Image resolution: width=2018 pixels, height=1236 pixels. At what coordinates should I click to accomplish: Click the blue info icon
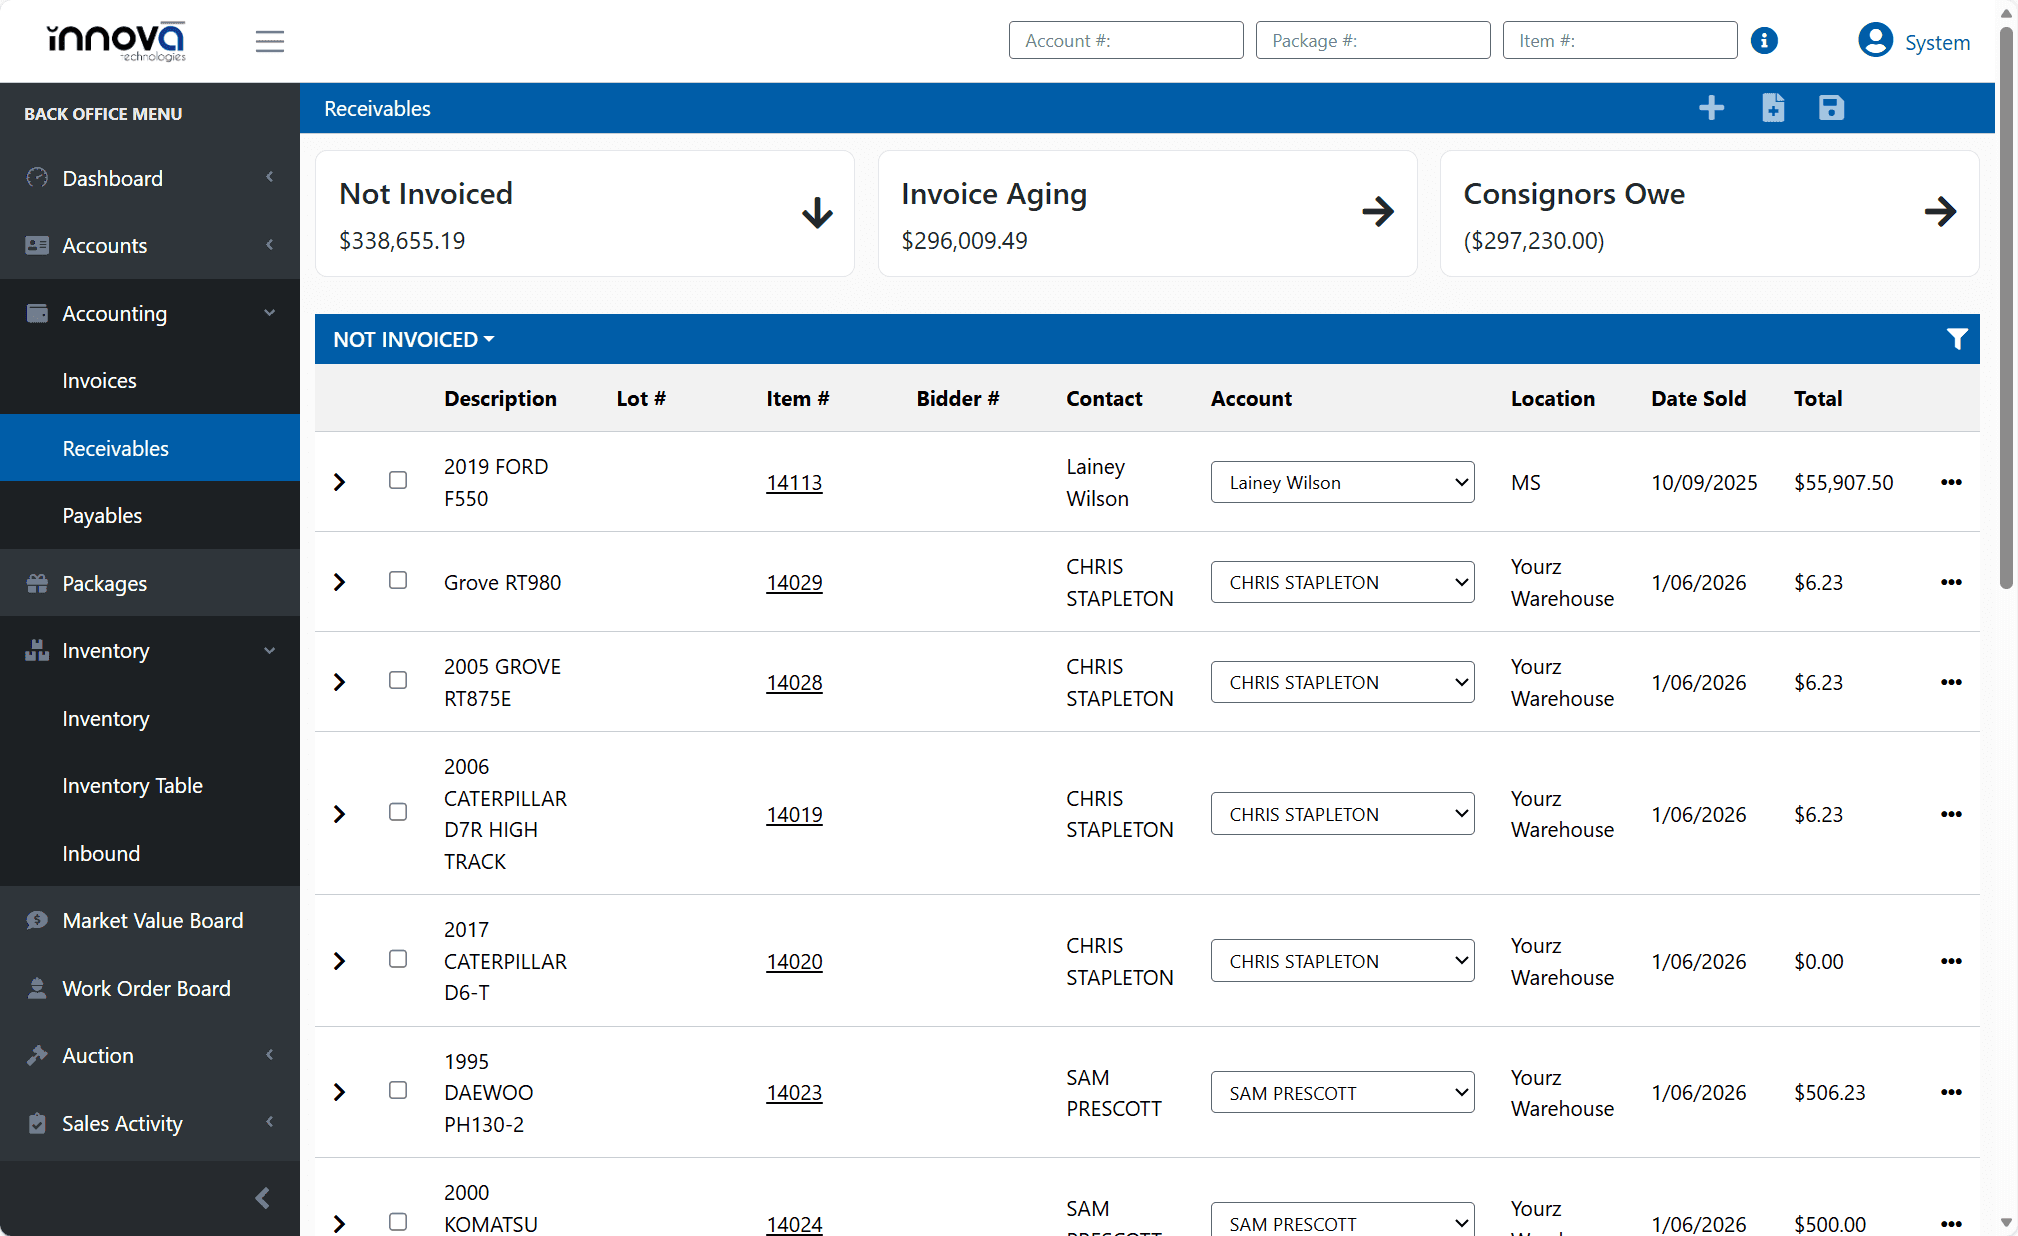pos(1765,41)
